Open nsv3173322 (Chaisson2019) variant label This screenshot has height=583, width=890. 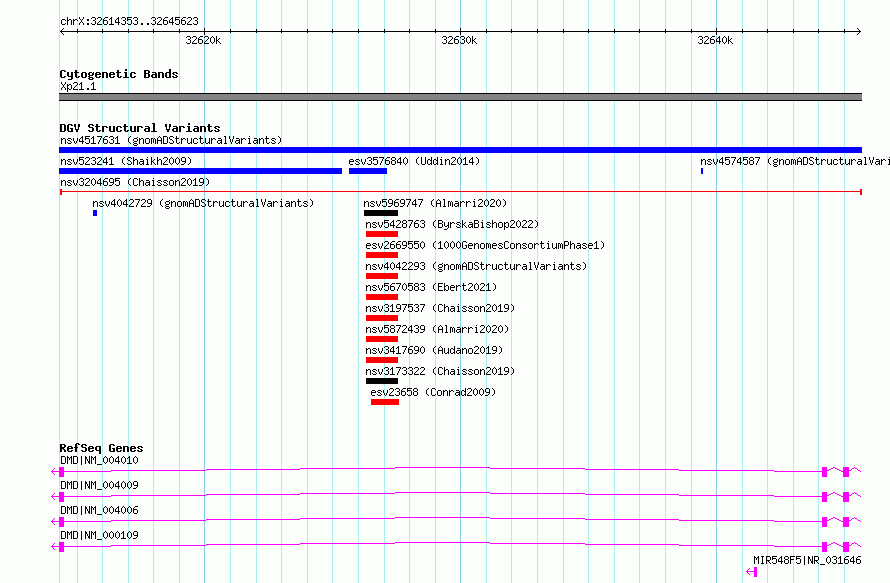pyautogui.click(x=440, y=371)
